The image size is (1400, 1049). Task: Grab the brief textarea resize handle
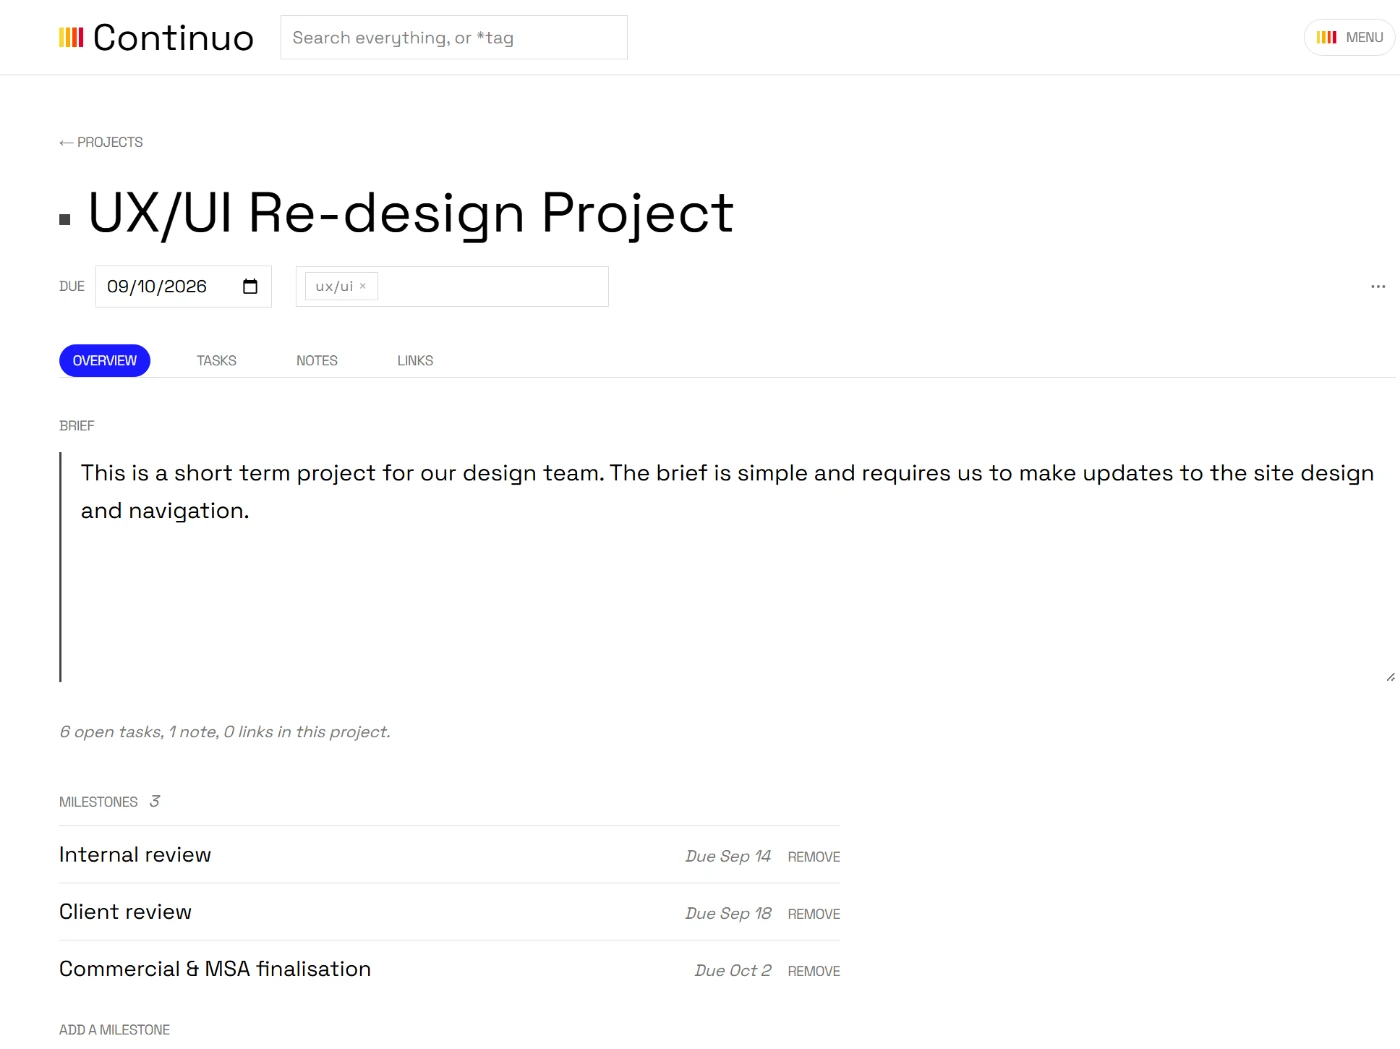coord(1390,677)
